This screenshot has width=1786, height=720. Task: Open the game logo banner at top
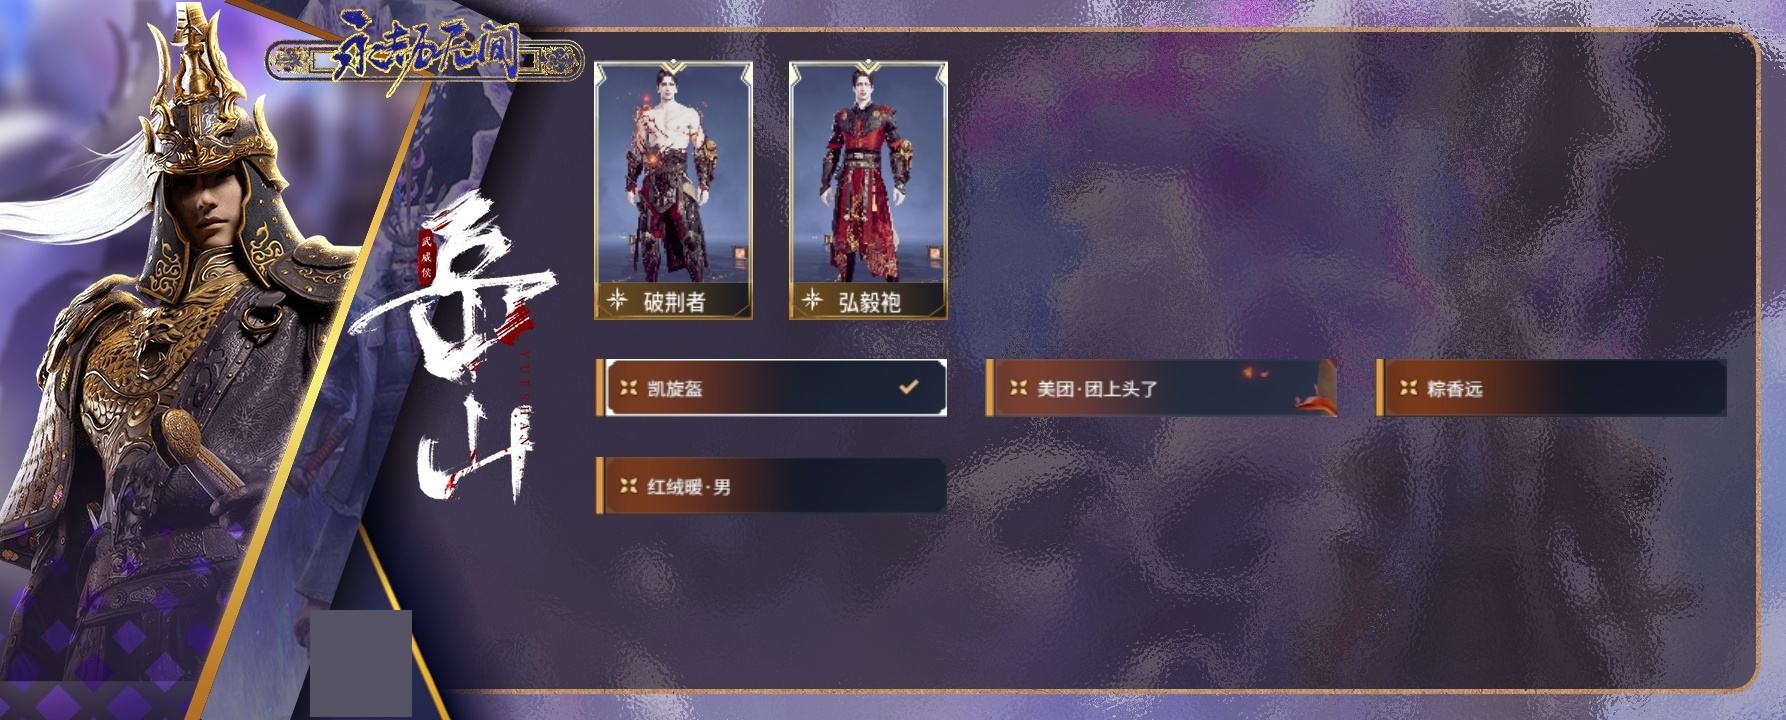pyautogui.click(x=424, y=60)
